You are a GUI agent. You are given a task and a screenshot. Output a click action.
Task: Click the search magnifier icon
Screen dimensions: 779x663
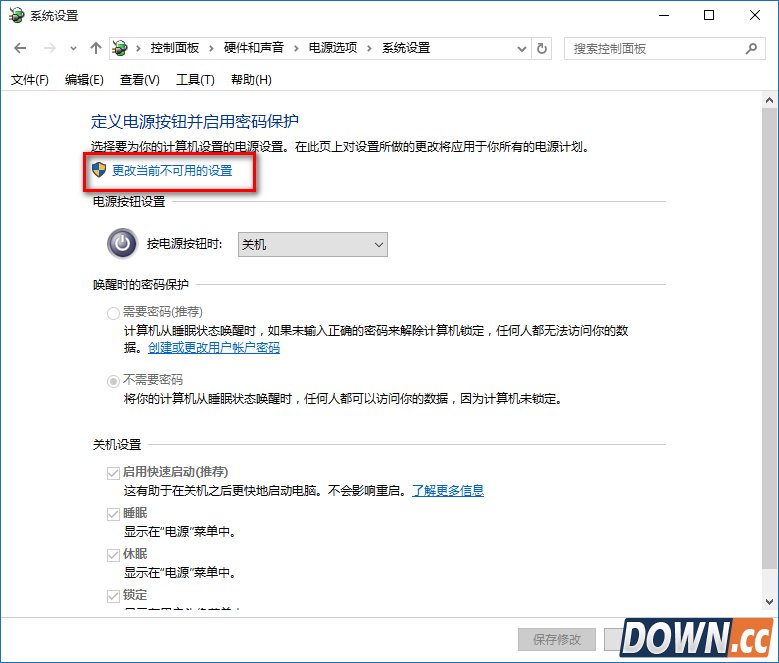click(x=751, y=49)
